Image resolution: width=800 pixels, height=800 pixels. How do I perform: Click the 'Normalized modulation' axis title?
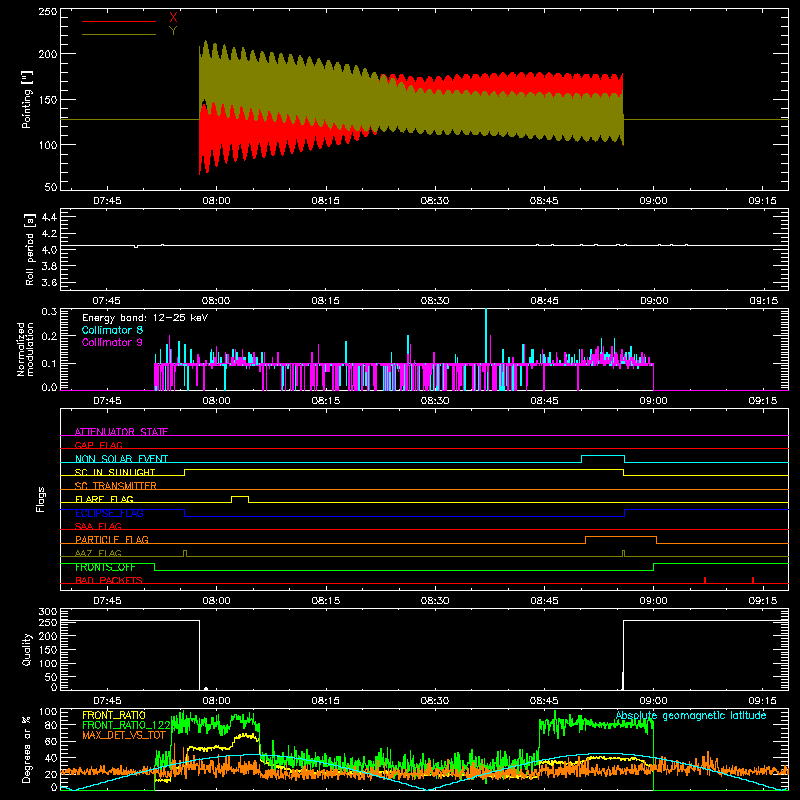coord(25,349)
